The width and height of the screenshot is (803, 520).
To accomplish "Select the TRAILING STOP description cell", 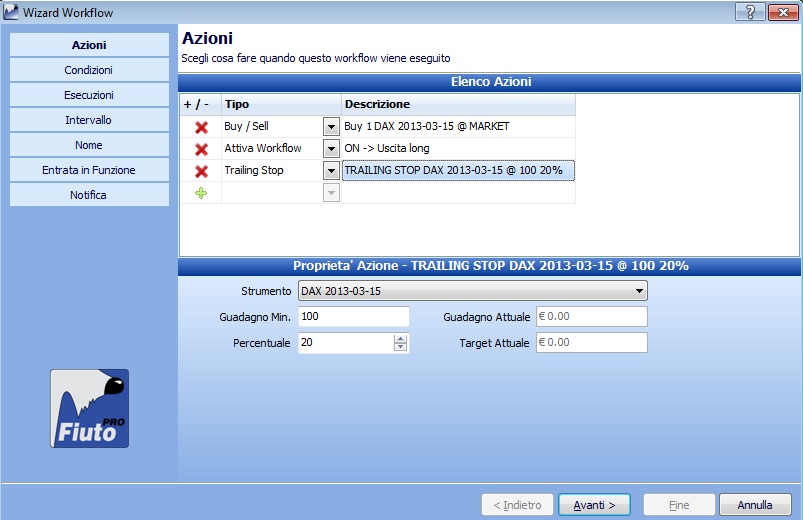I will [458, 171].
